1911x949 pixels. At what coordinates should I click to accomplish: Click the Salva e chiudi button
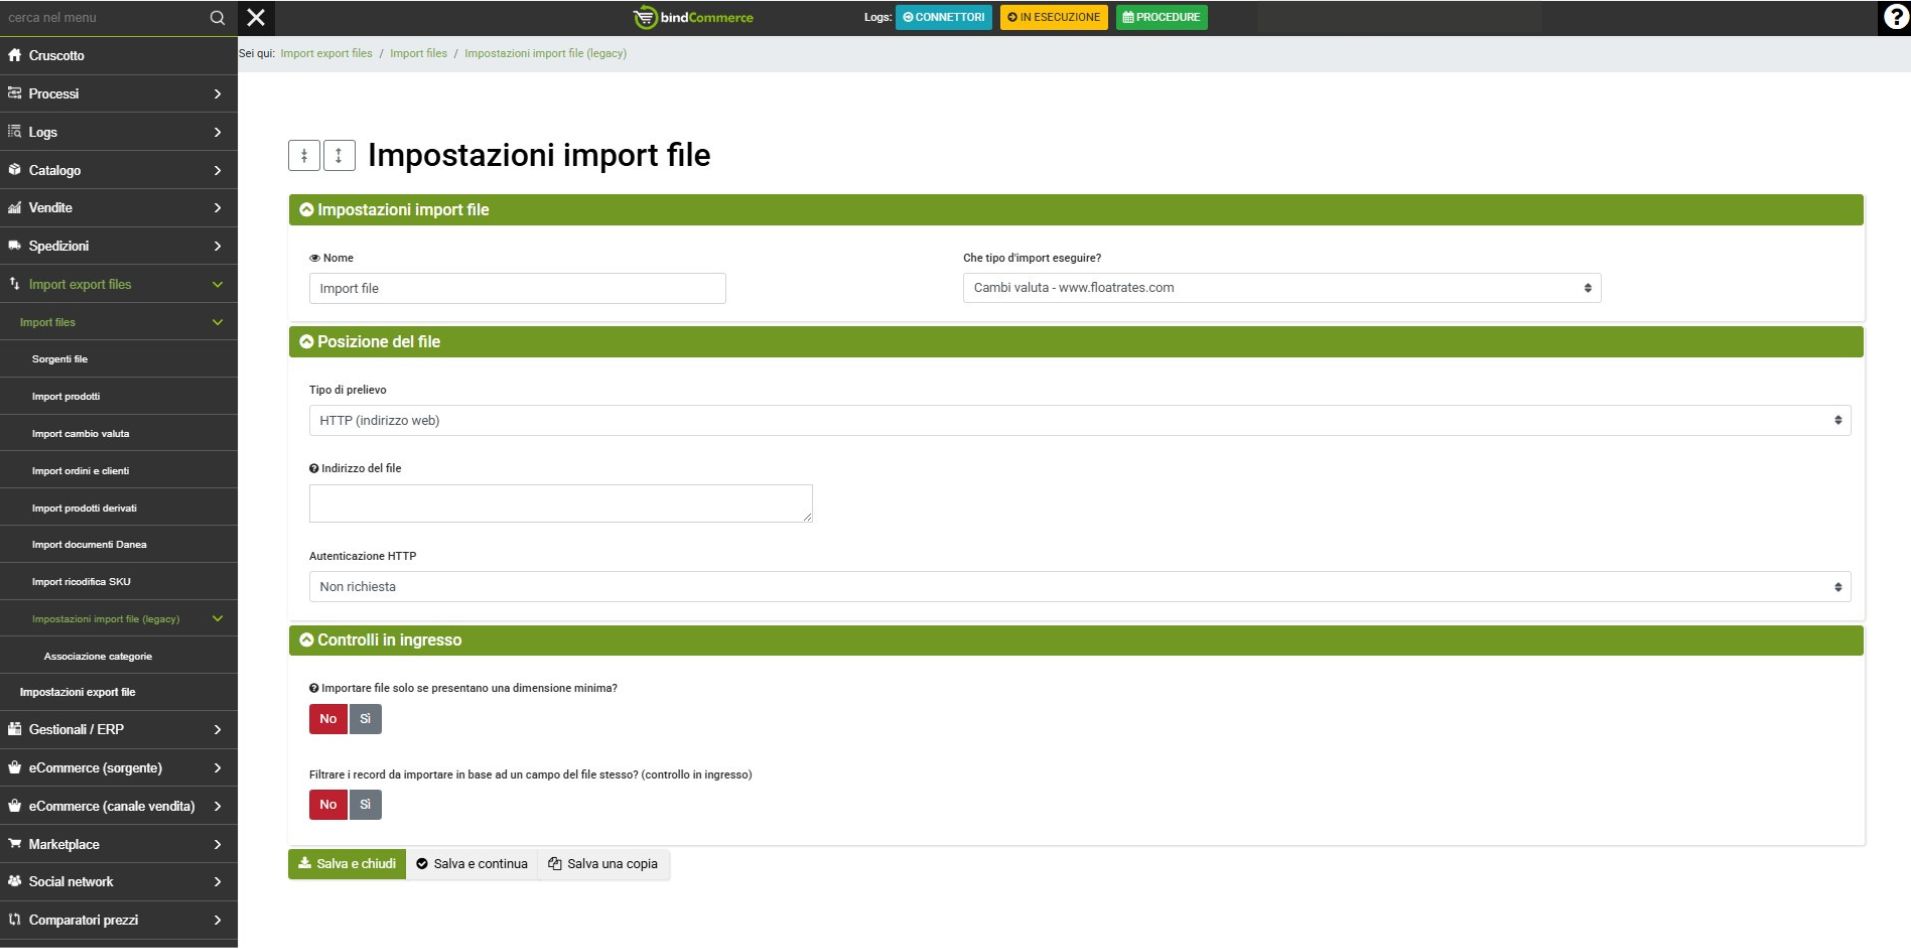click(347, 864)
